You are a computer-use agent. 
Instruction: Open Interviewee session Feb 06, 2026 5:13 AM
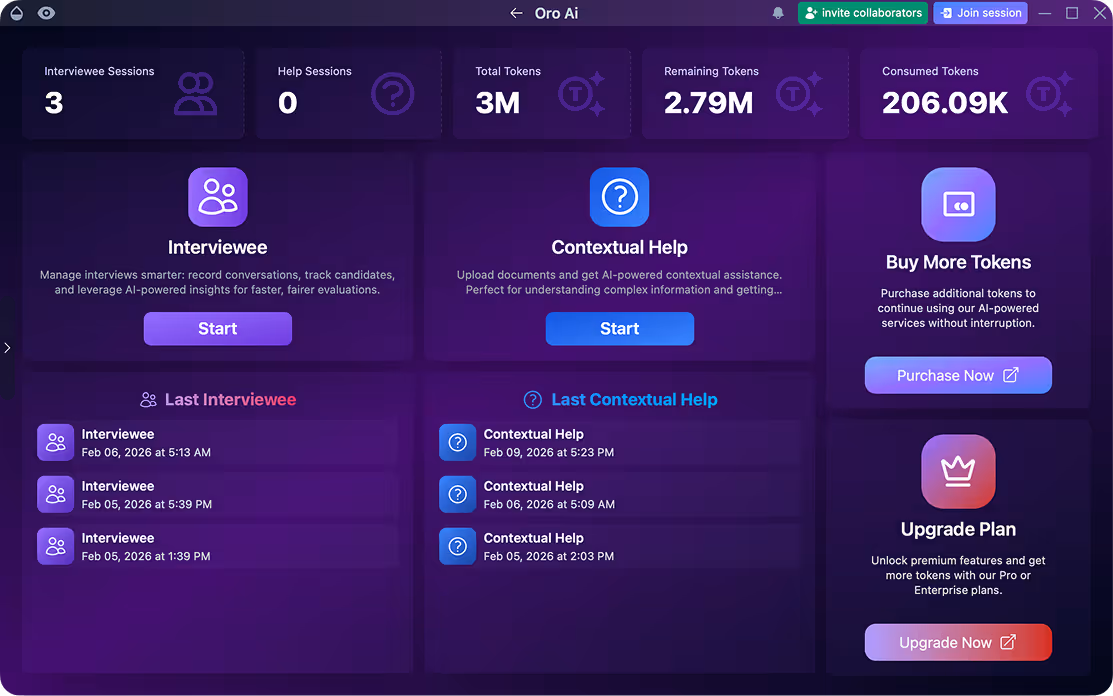(216, 443)
